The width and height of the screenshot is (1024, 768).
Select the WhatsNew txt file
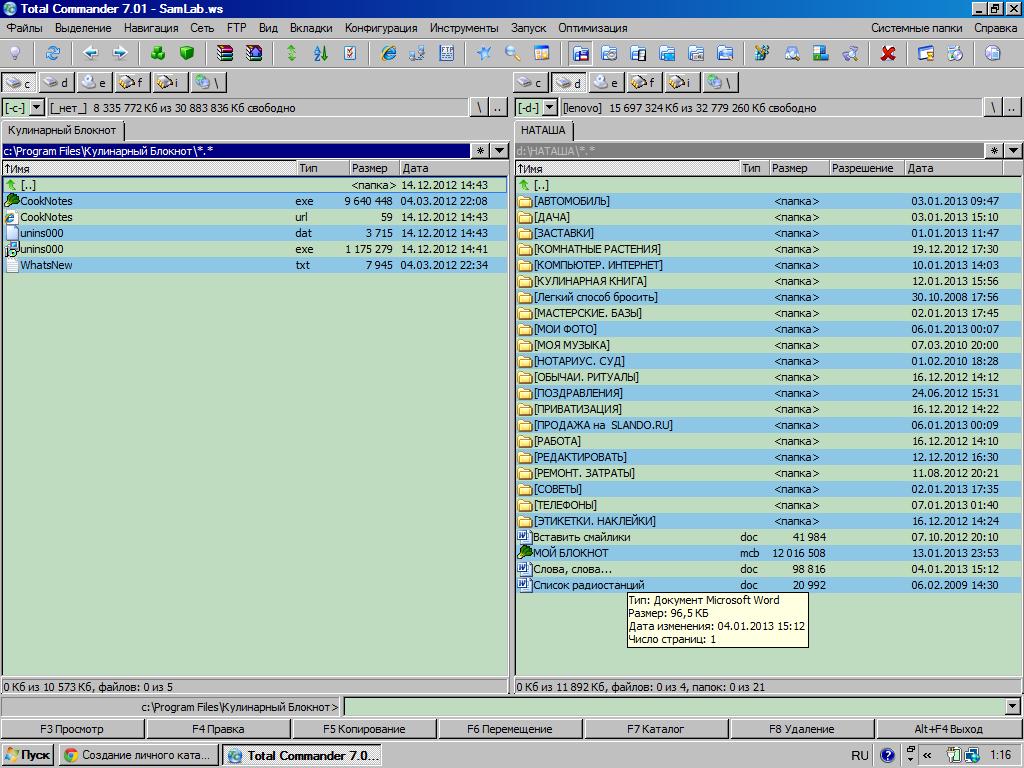[x=255, y=265]
